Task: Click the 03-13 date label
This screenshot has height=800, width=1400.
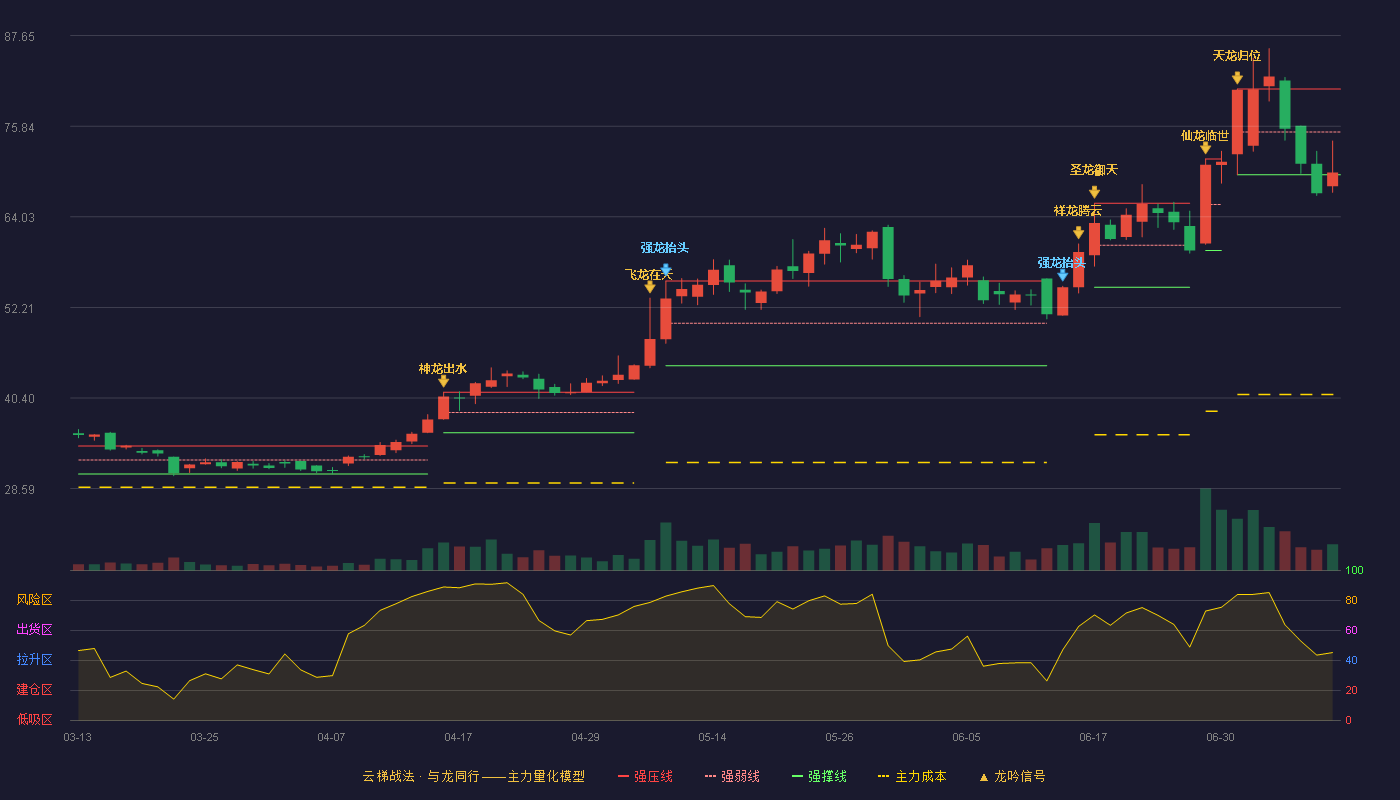Action: tap(77, 737)
